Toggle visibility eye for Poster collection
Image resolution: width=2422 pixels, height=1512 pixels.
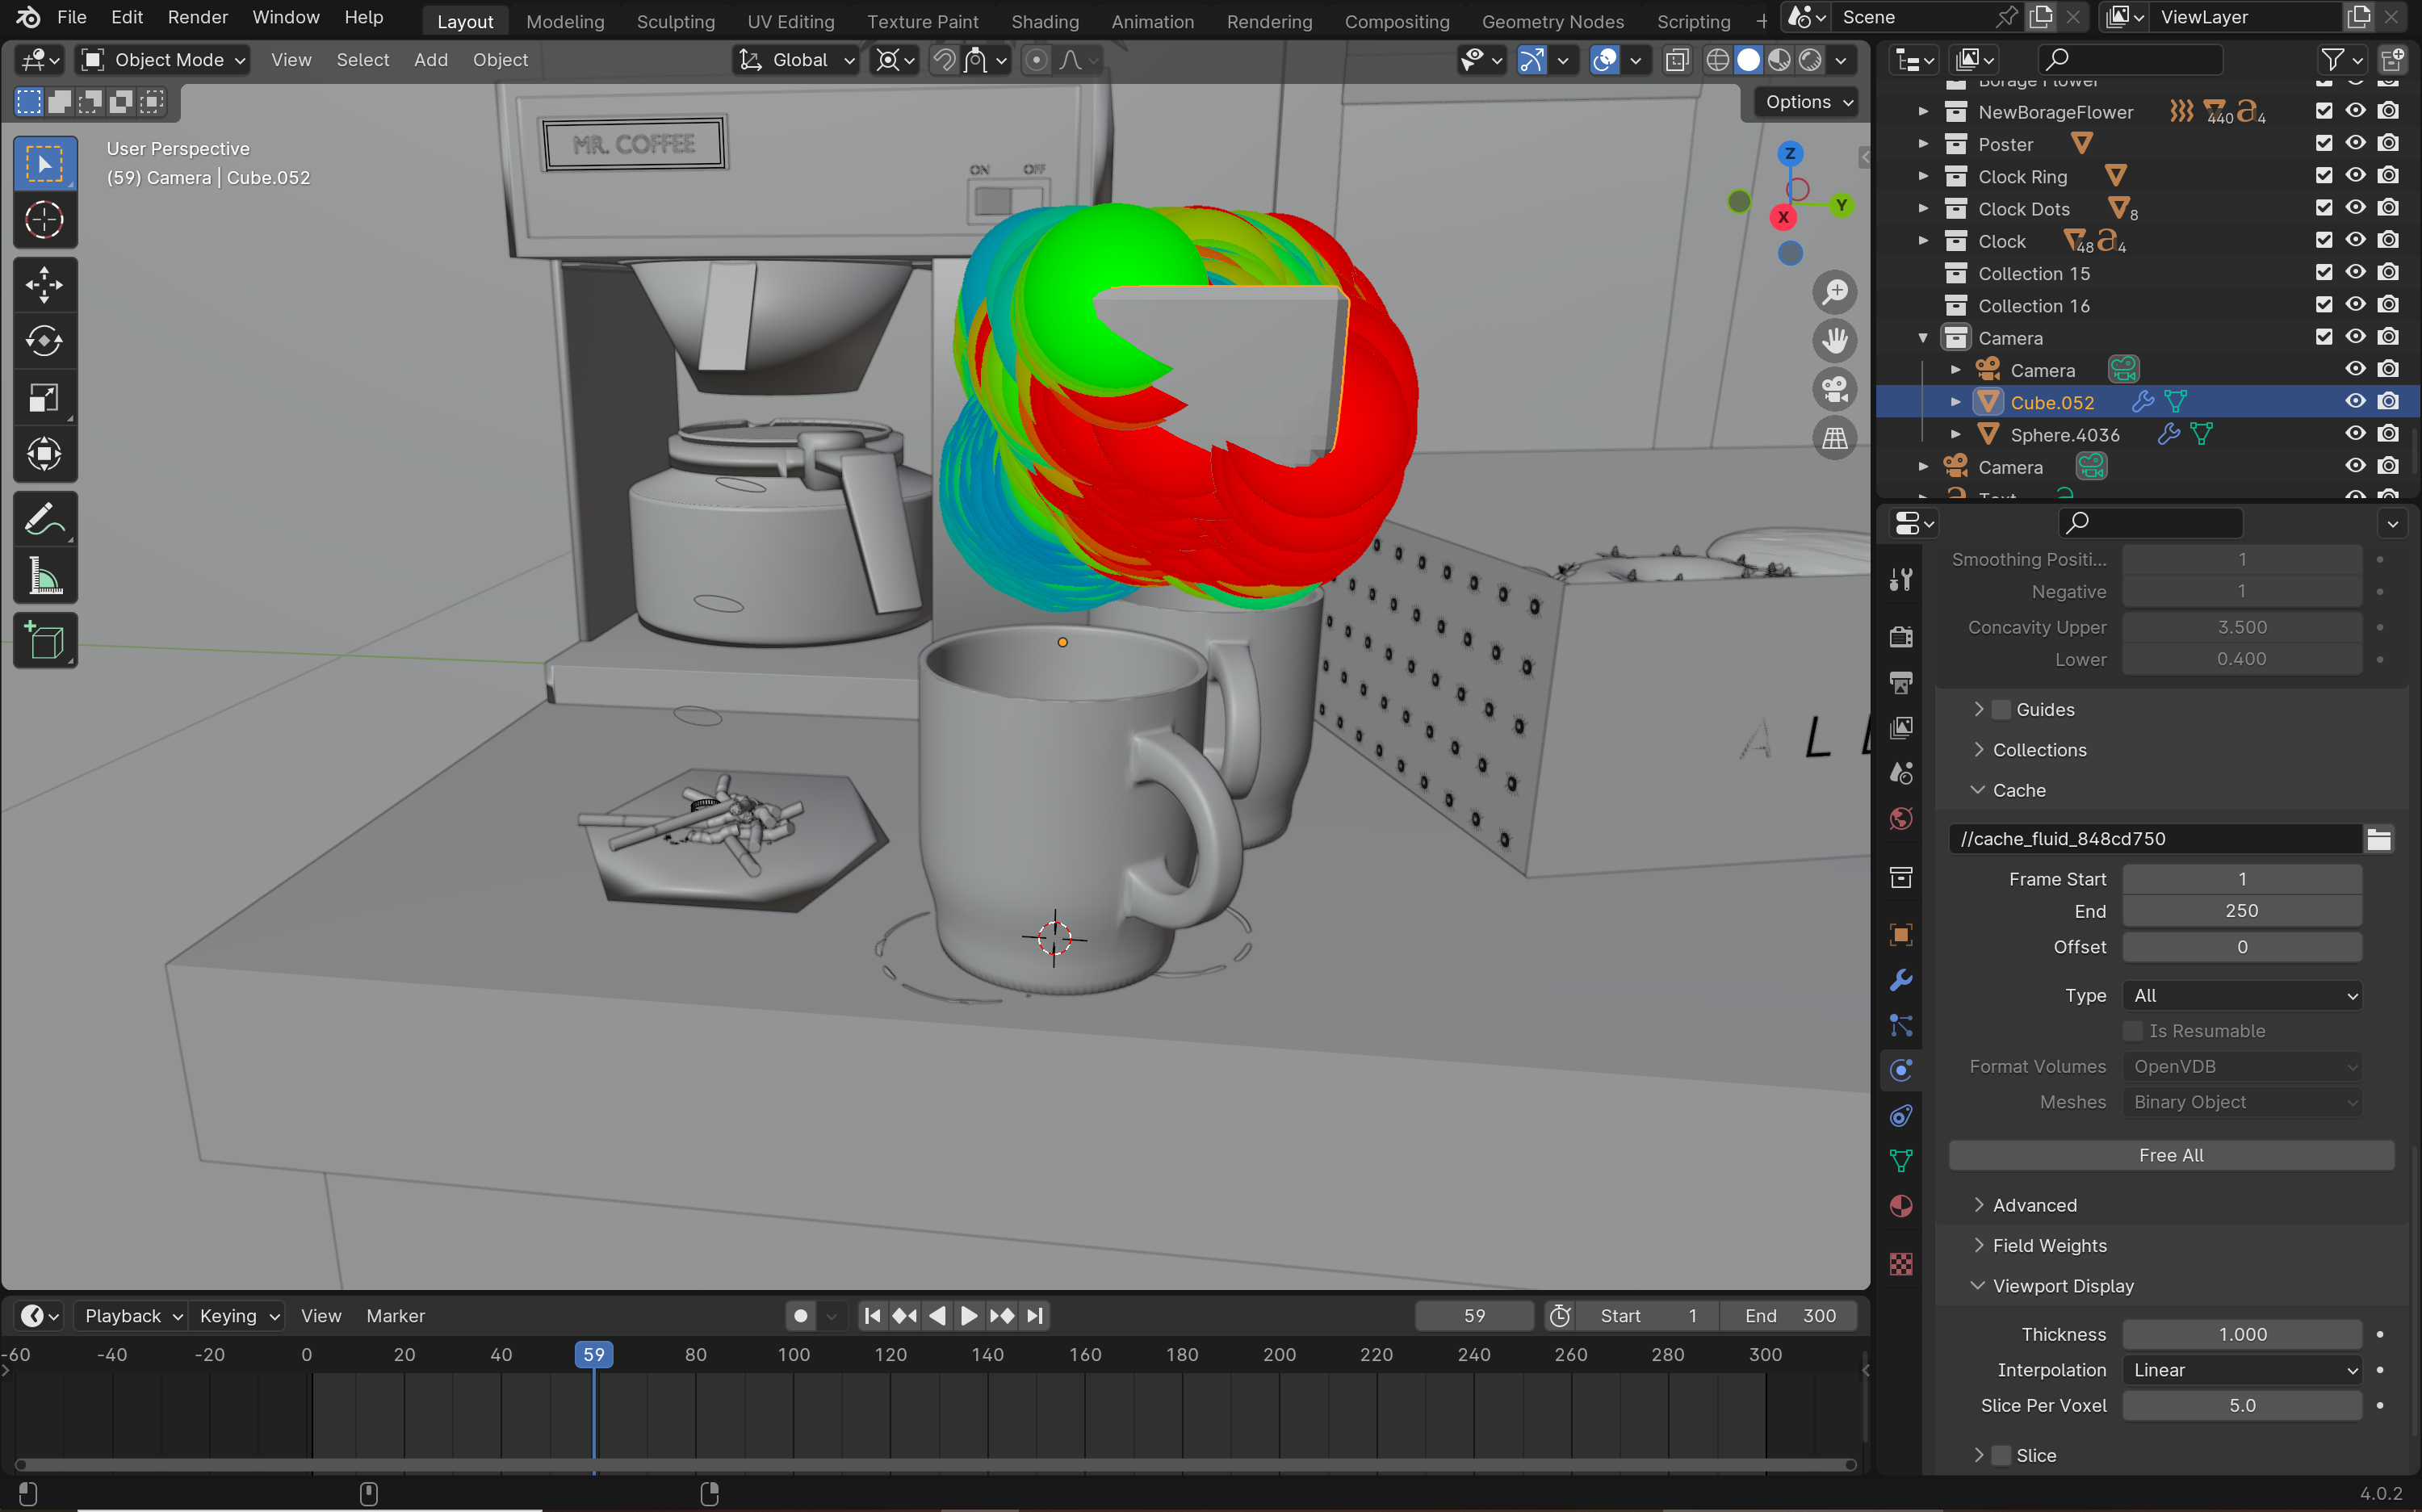coord(2355,143)
